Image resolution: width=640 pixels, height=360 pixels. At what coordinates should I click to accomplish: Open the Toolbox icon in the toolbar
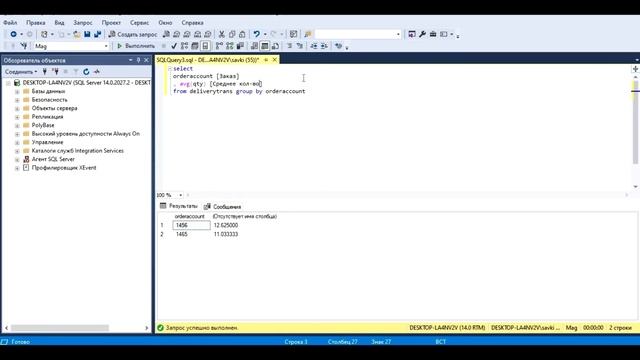[x=433, y=34]
